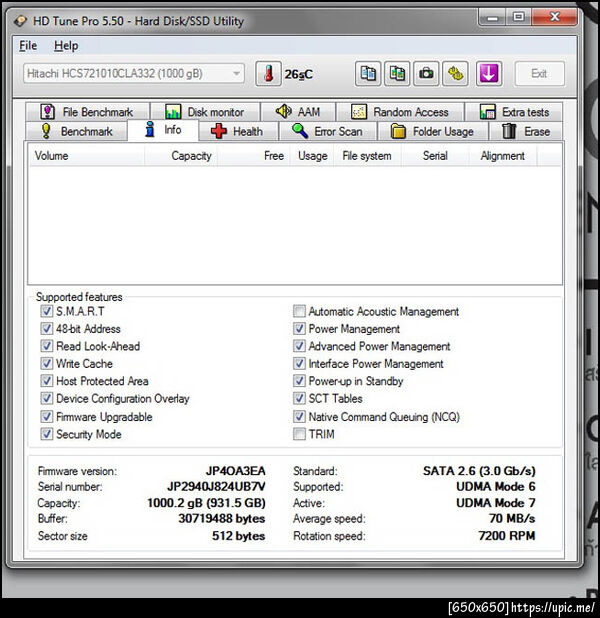Click the Usage column header
600x618 pixels.
(312, 156)
